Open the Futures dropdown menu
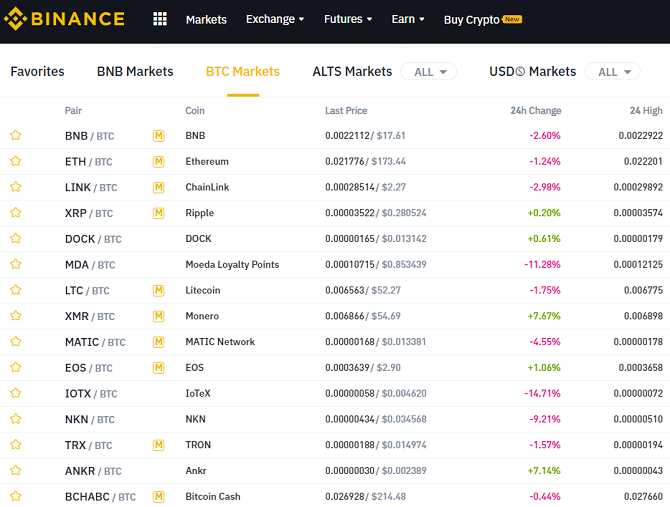This screenshot has width=670, height=507. [348, 19]
